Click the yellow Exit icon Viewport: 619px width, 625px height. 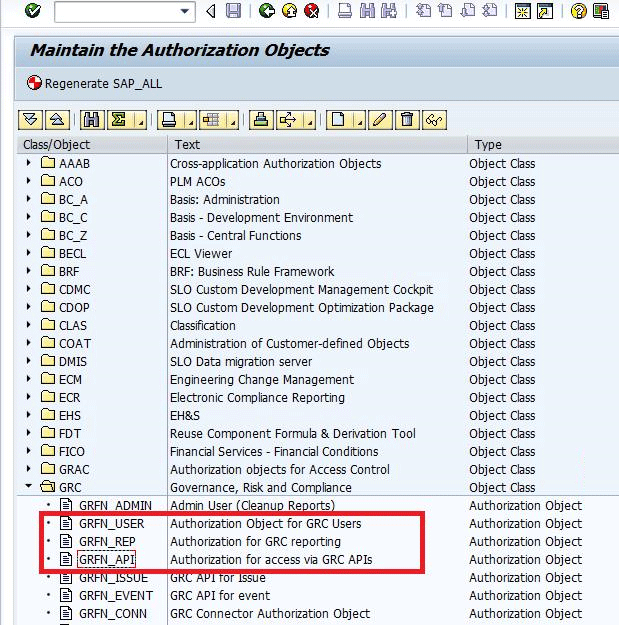point(289,11)
